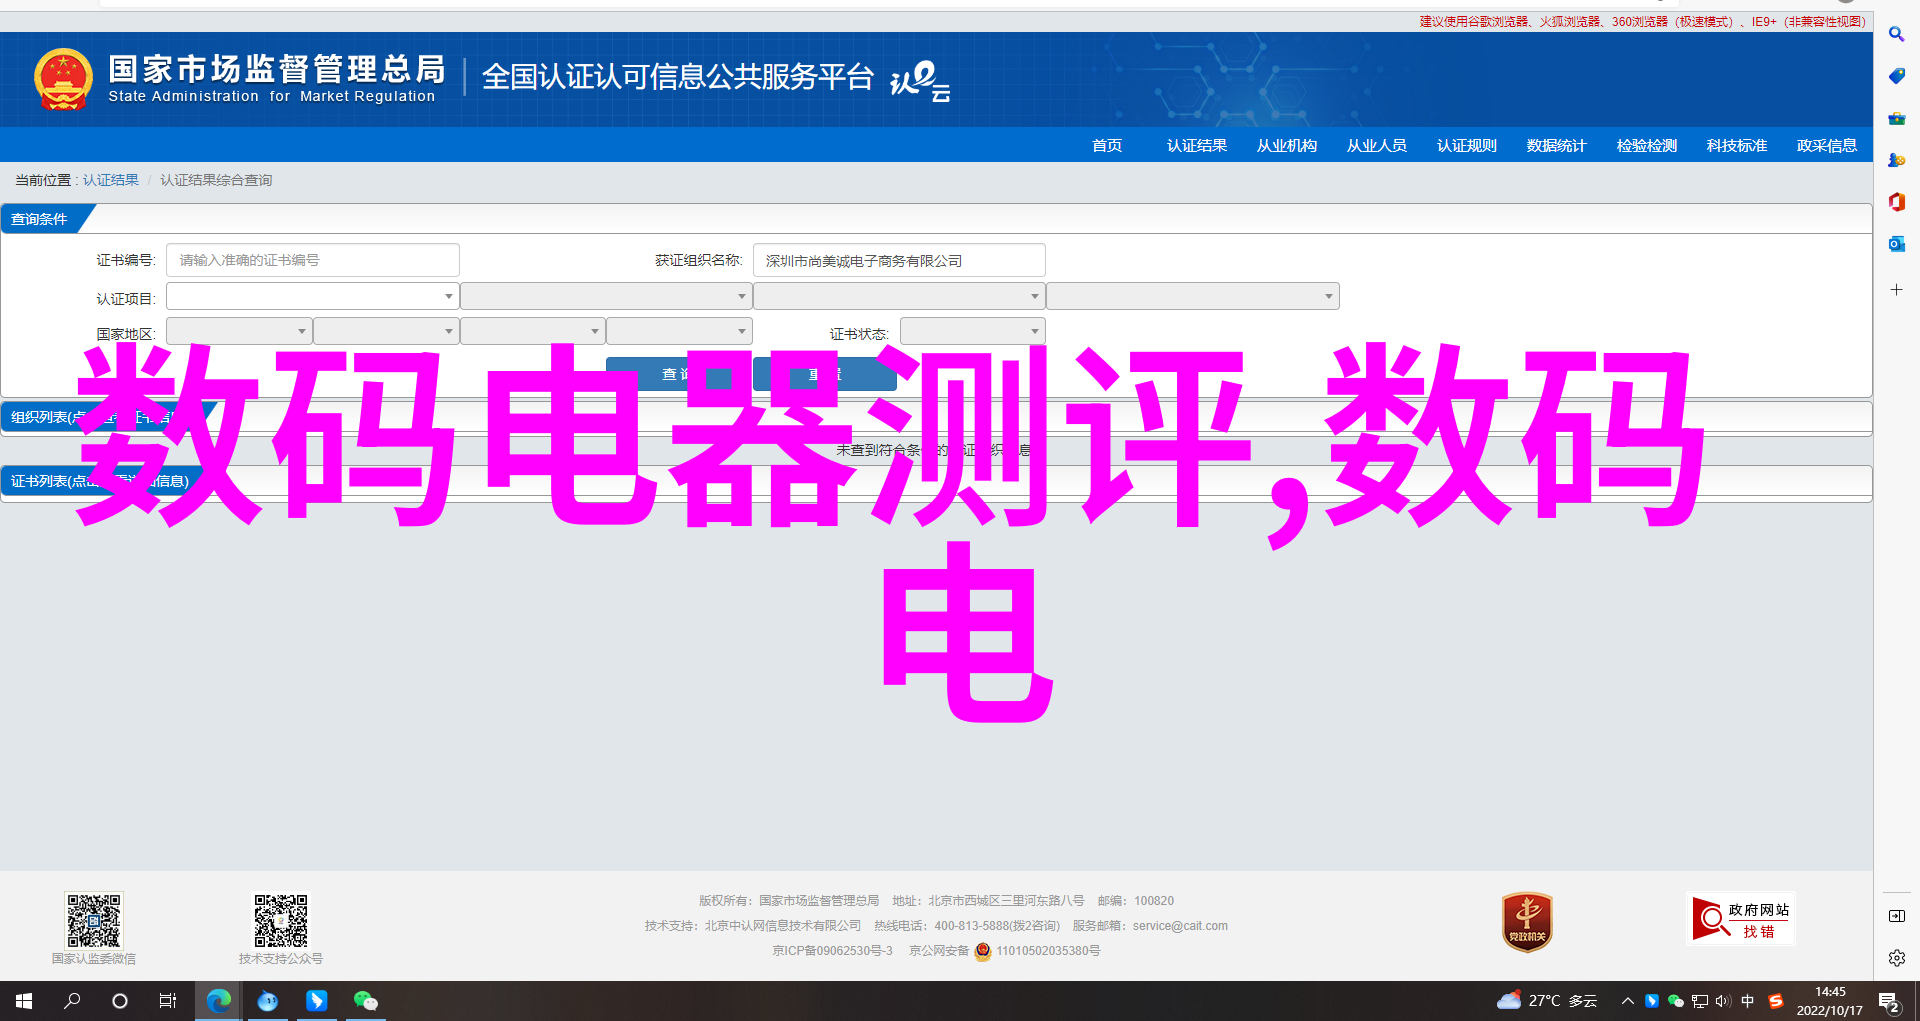Viewport: 1920px width, 1021px height.
Task: Show hidden system tray icons
Action: pos(1627,1001)
